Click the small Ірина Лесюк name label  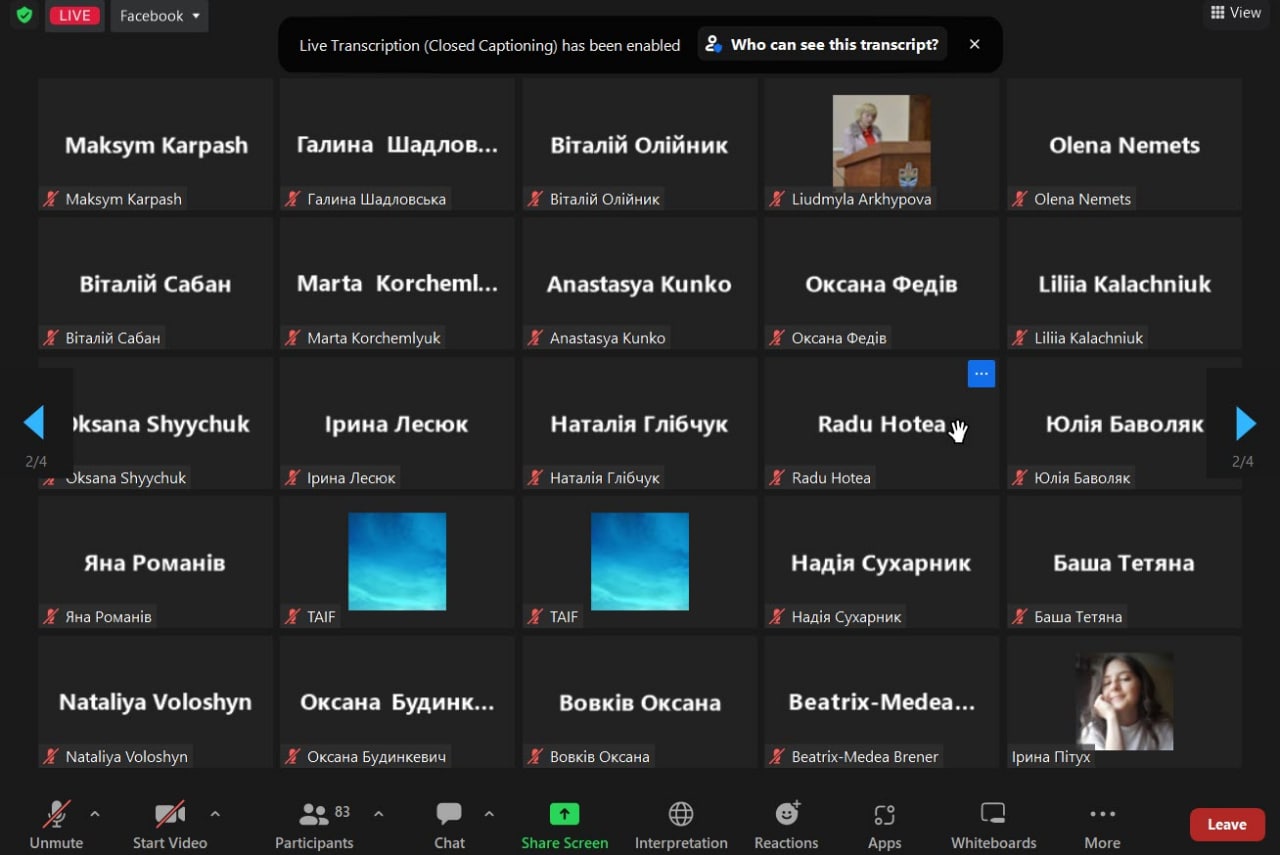click(x=351, y=478)
